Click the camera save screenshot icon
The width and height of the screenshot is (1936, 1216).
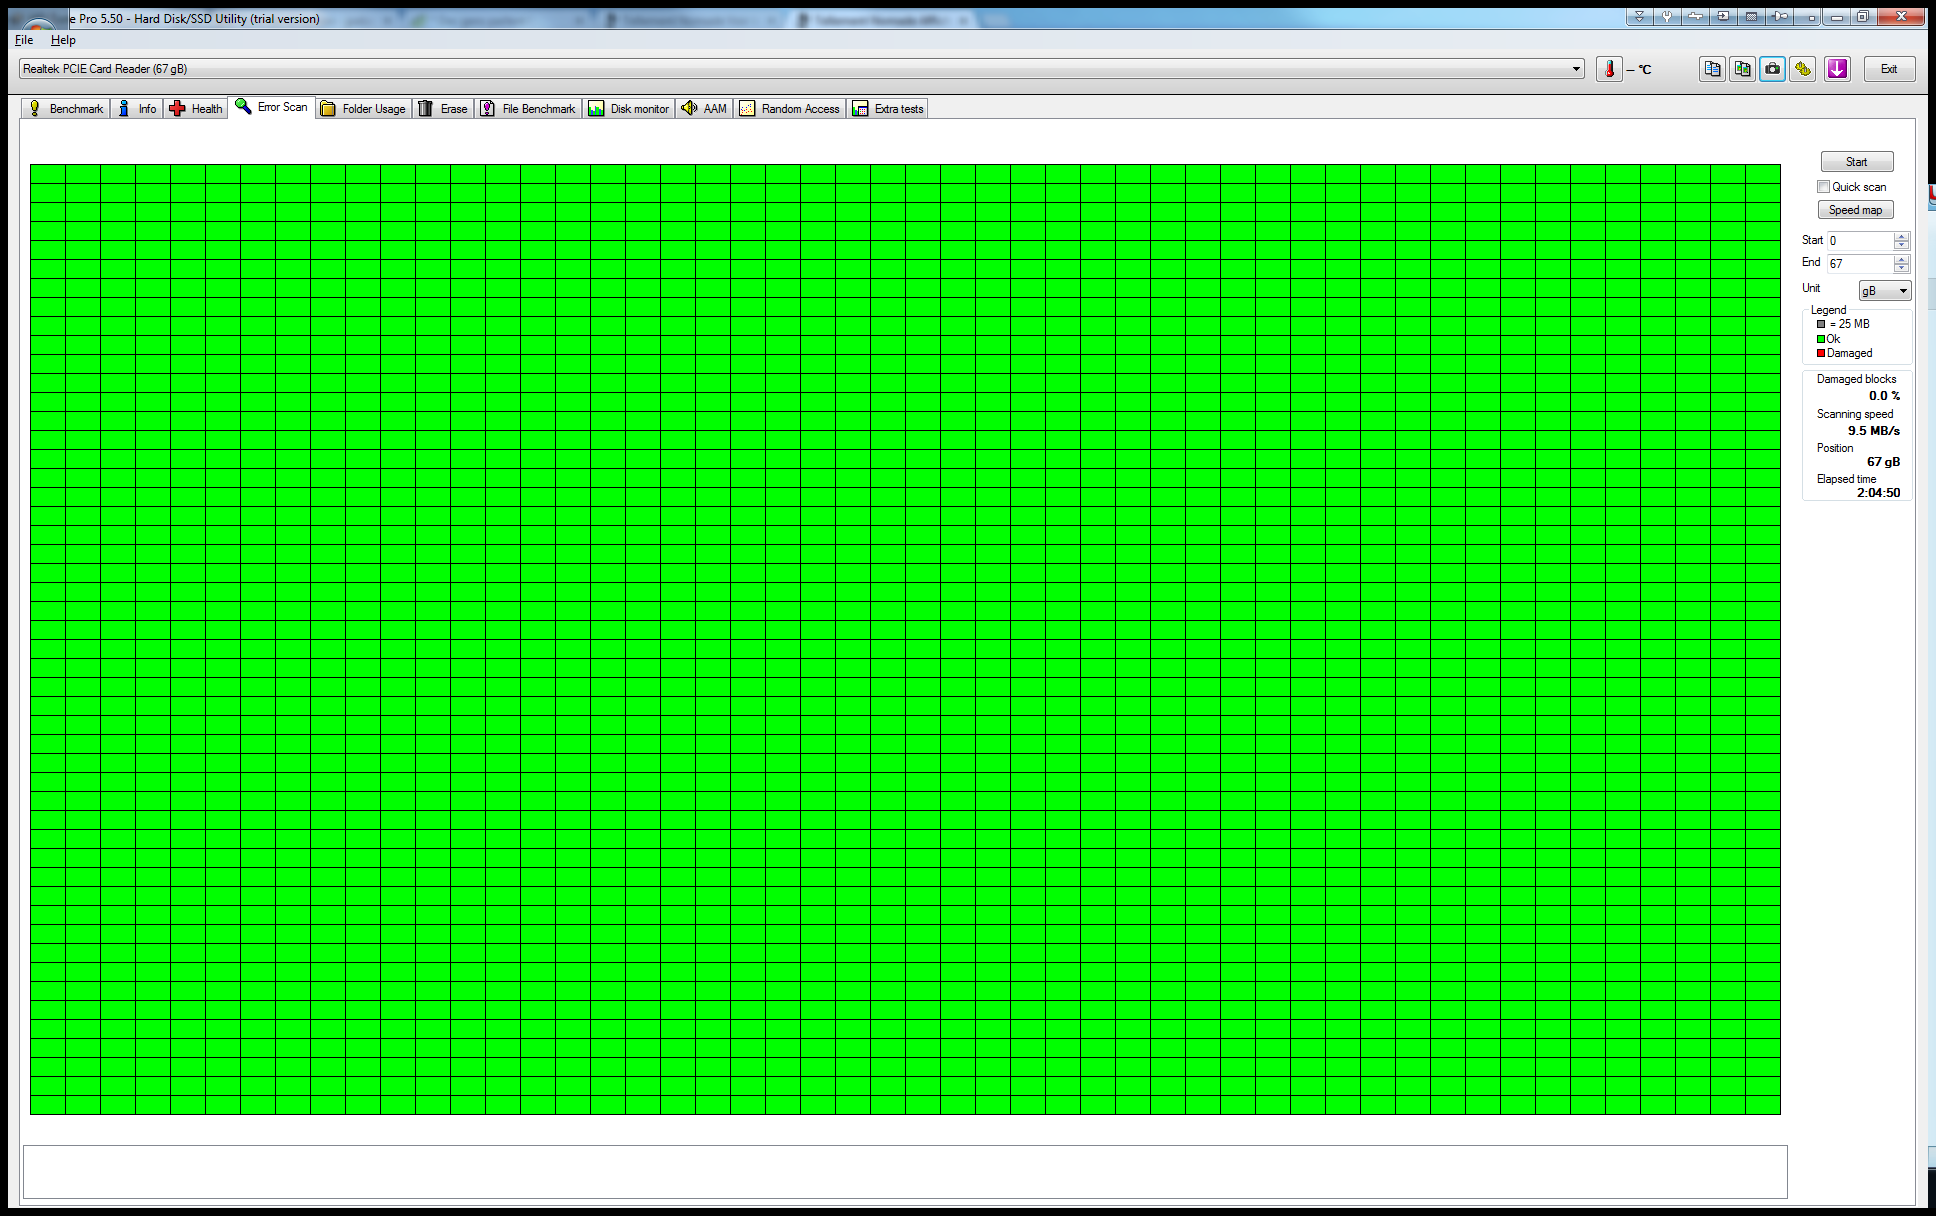(x=1772, y=69)
